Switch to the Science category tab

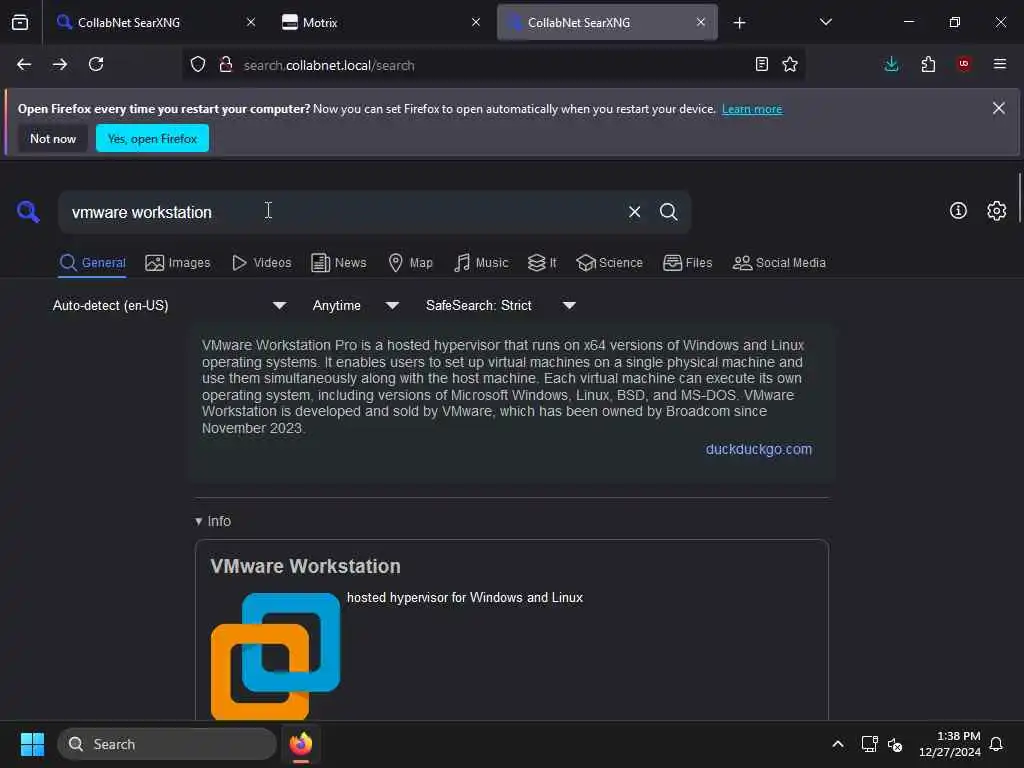coord(609,263)
